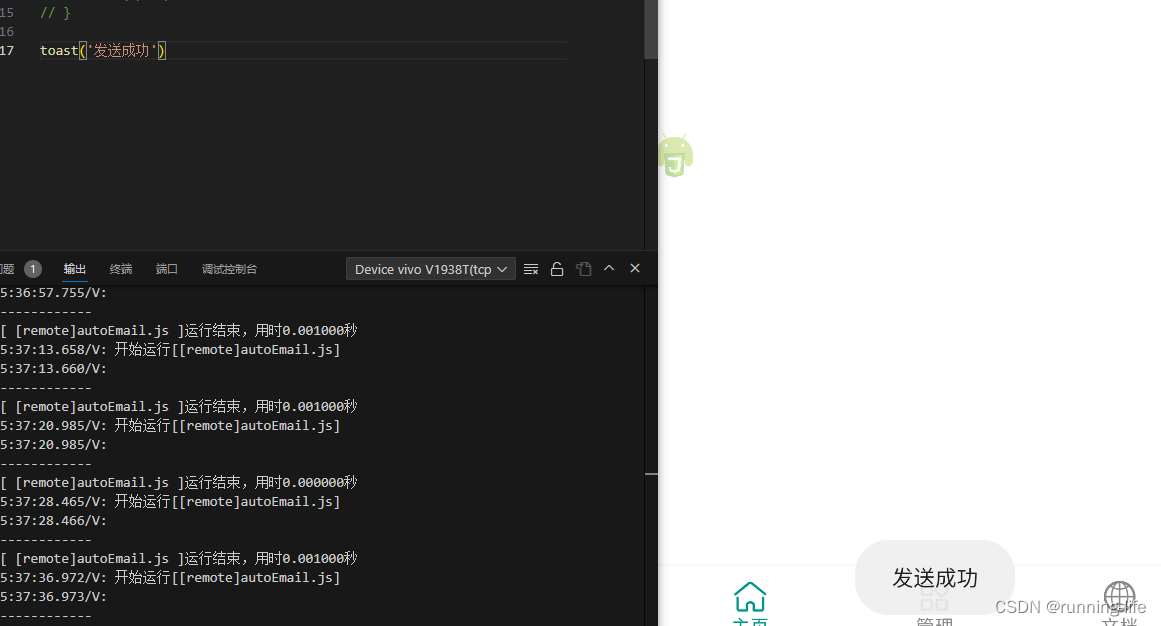1161x626 pixels.
Task: Select the 输出 tab
Action: [x=74, y=268]
